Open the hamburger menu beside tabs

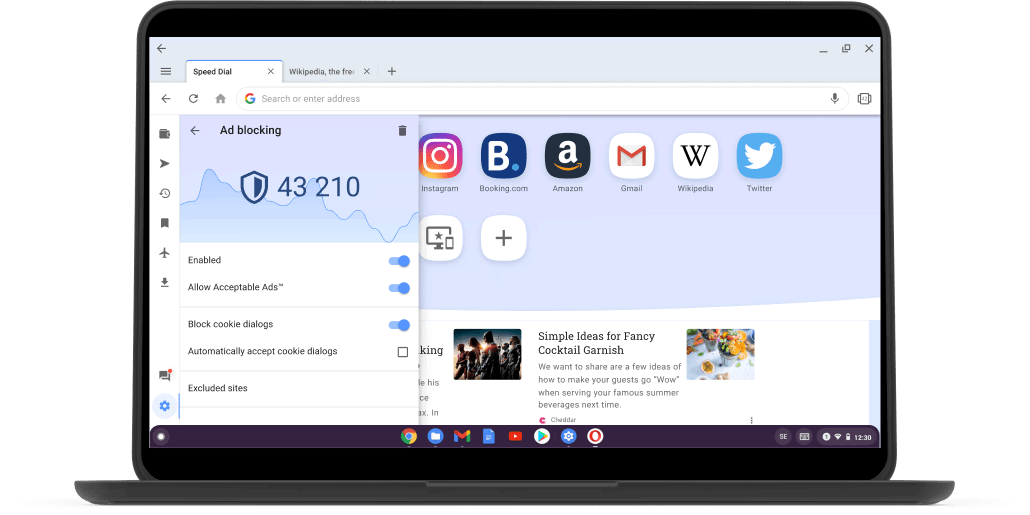tap(166, 71)
